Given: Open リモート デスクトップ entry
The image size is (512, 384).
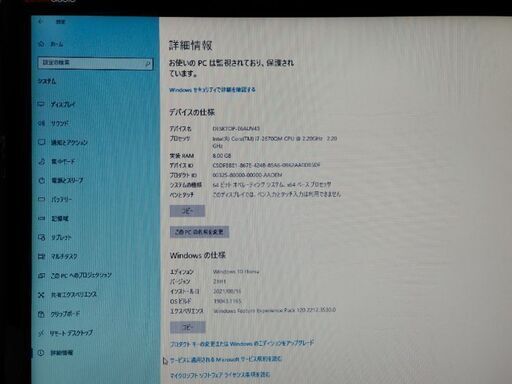Looking at the screenshot, I should (65, 333).
